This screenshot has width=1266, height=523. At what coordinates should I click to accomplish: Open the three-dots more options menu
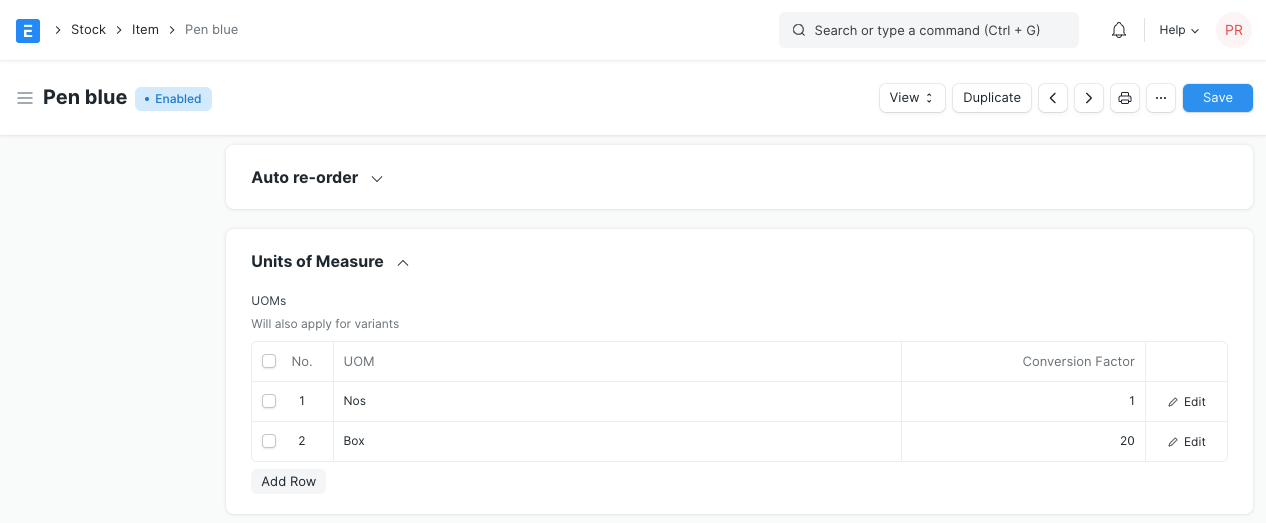coord(1161,98)
